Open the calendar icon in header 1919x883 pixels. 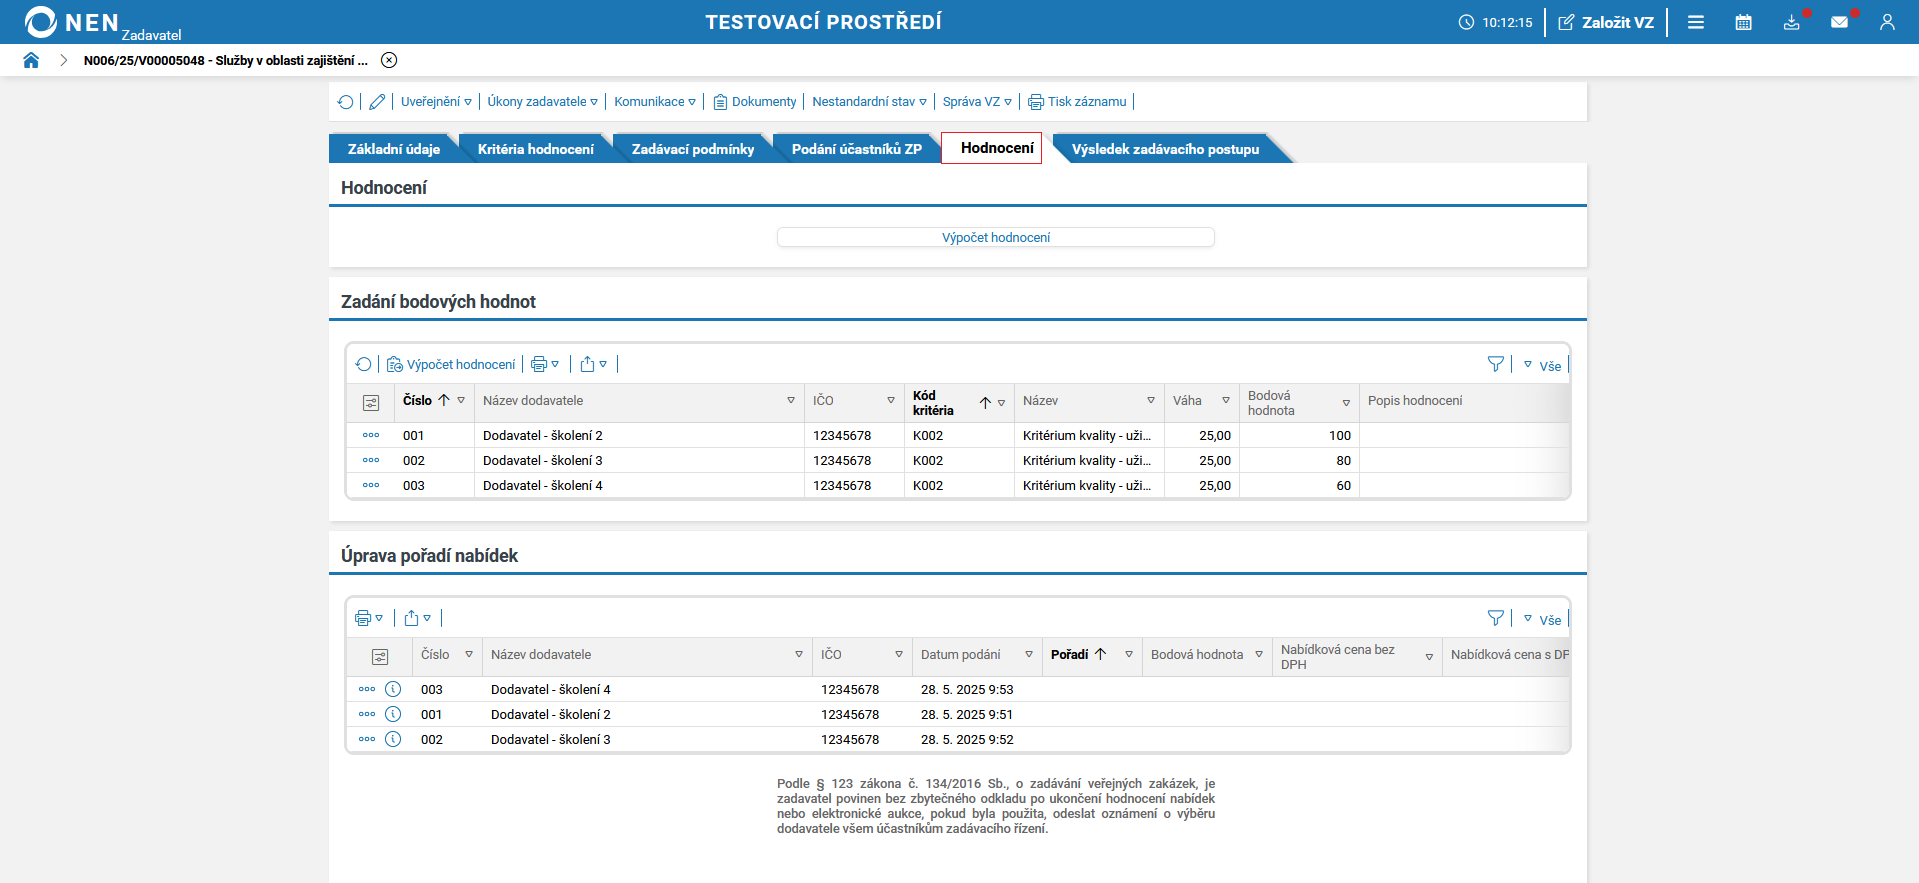pyautogui.click(x=1743, y=22)
